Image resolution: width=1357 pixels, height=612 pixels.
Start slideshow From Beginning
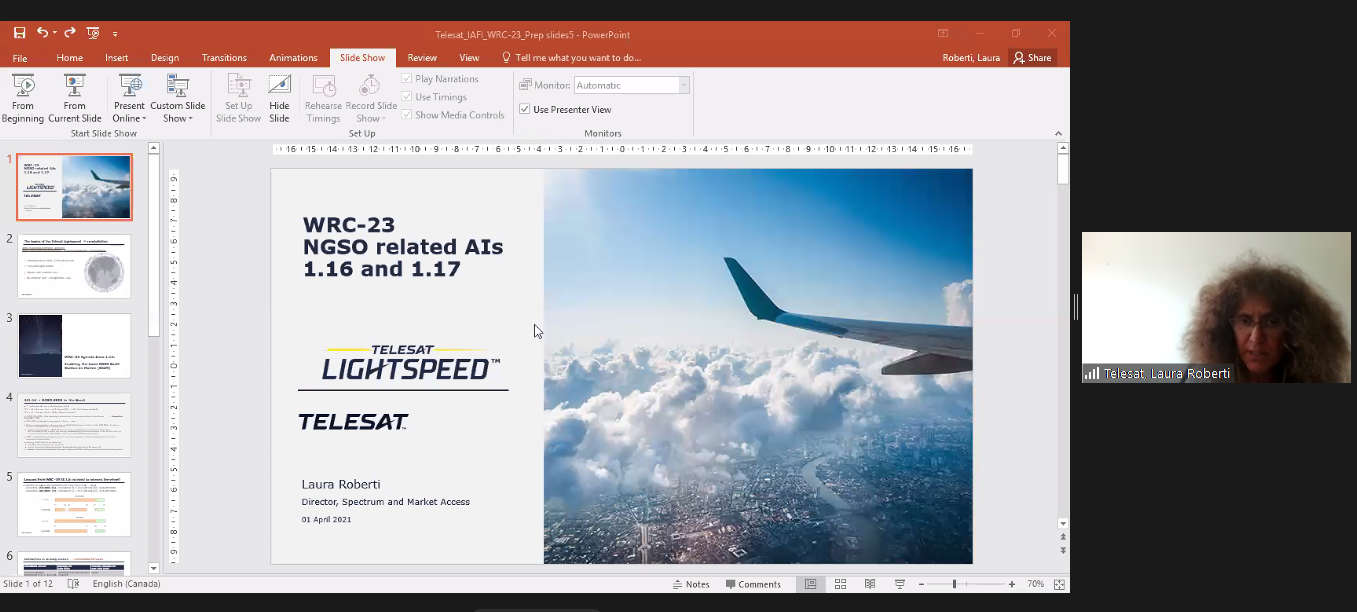click(x=22, y=98)
